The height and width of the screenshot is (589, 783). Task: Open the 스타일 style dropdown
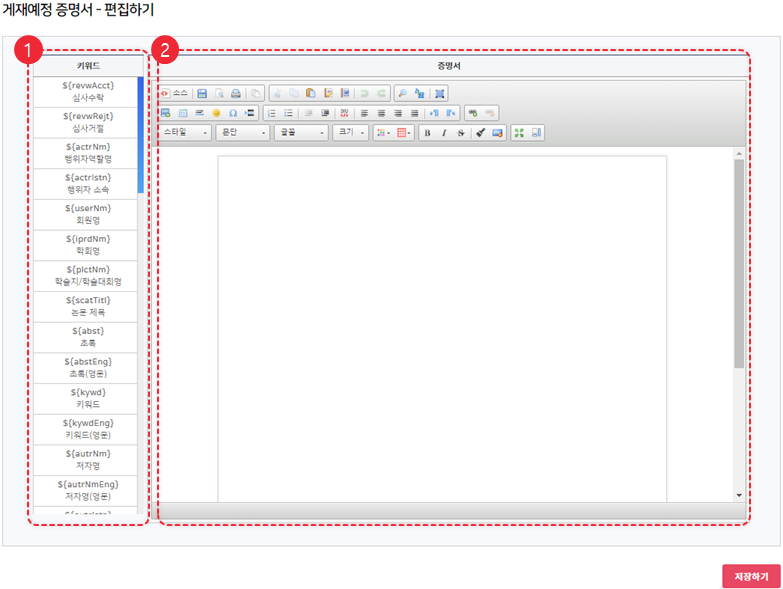(x=185, y=133)
